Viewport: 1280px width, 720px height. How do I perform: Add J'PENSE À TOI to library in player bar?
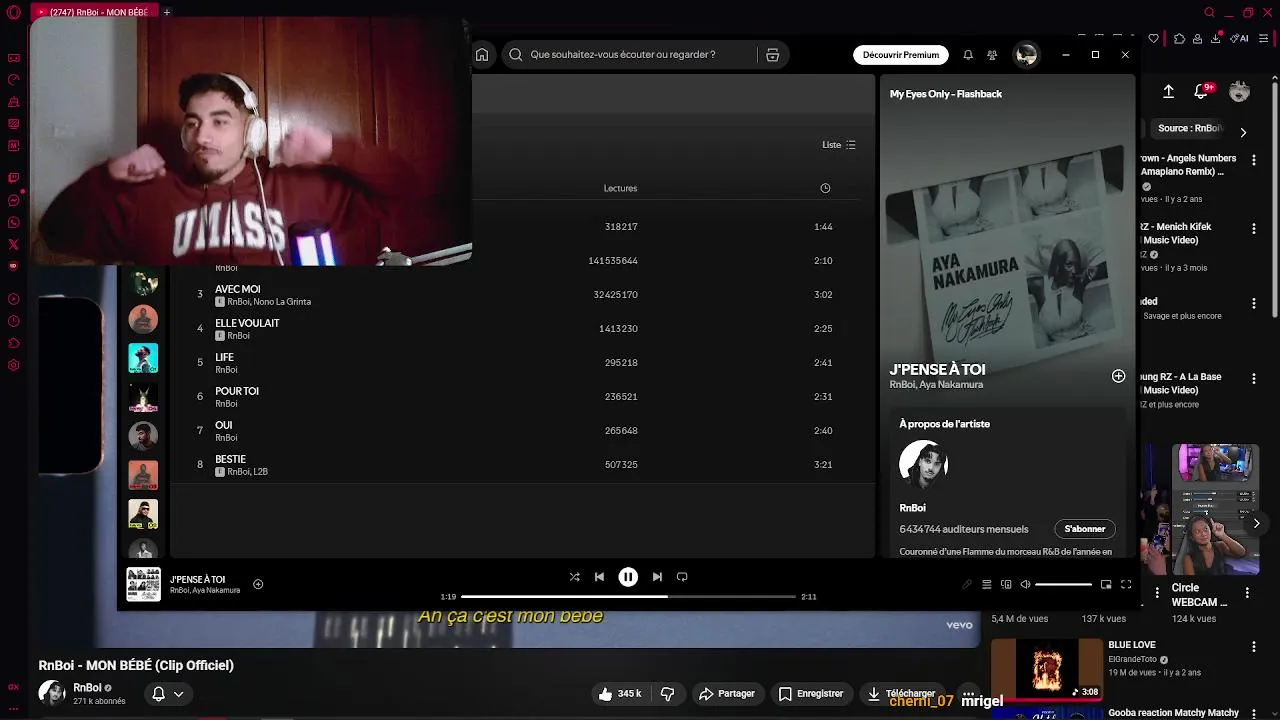258,584
